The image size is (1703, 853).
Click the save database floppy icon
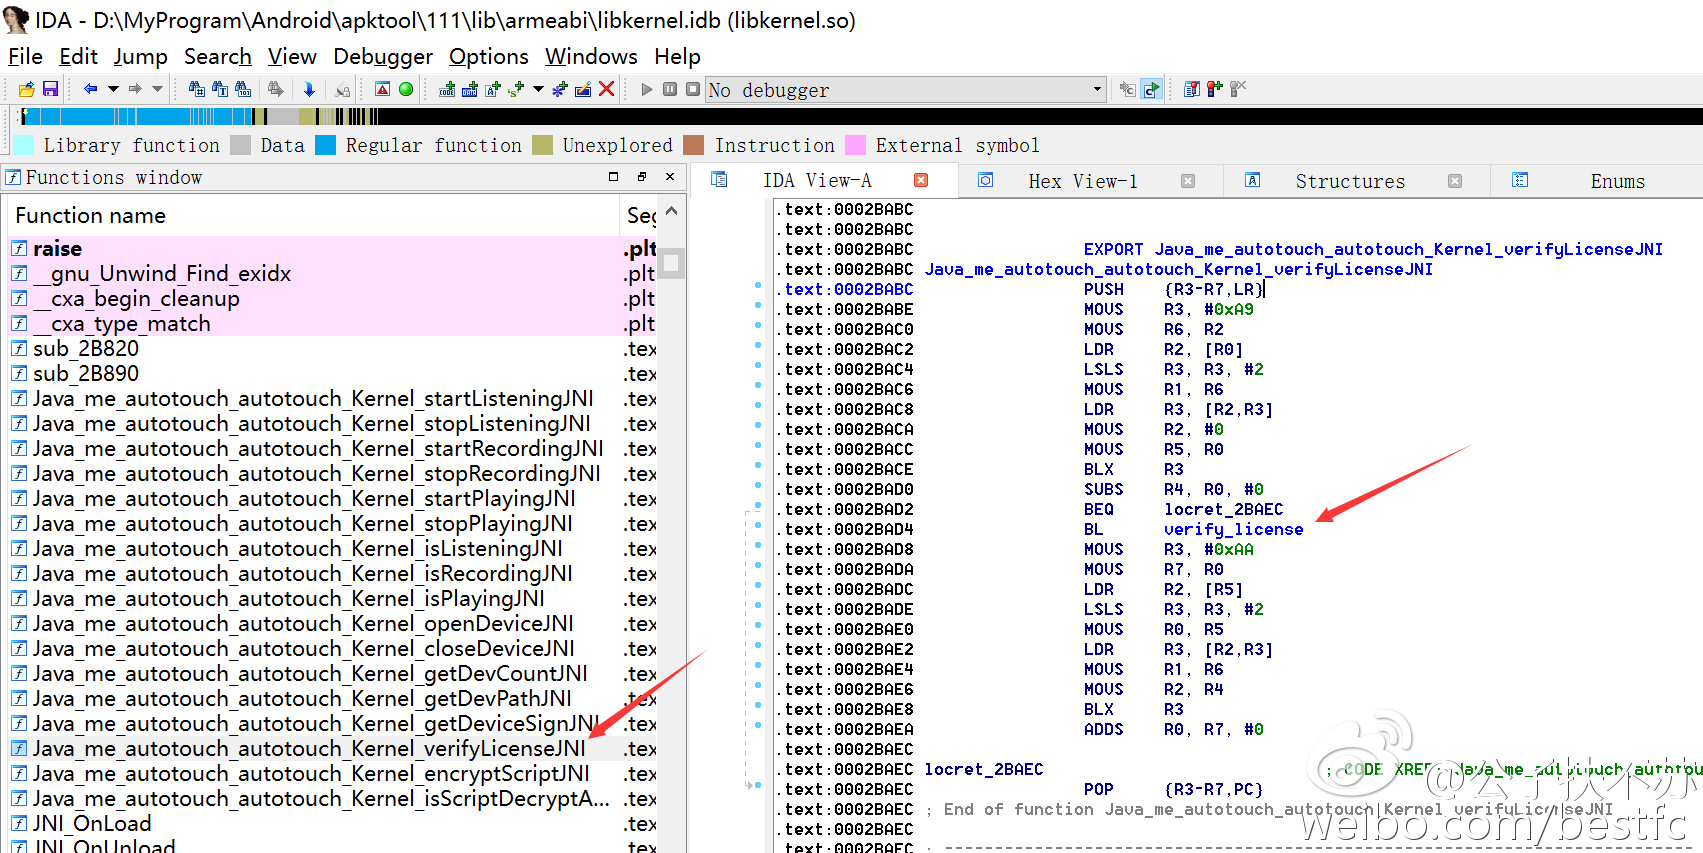click(50, 89)
